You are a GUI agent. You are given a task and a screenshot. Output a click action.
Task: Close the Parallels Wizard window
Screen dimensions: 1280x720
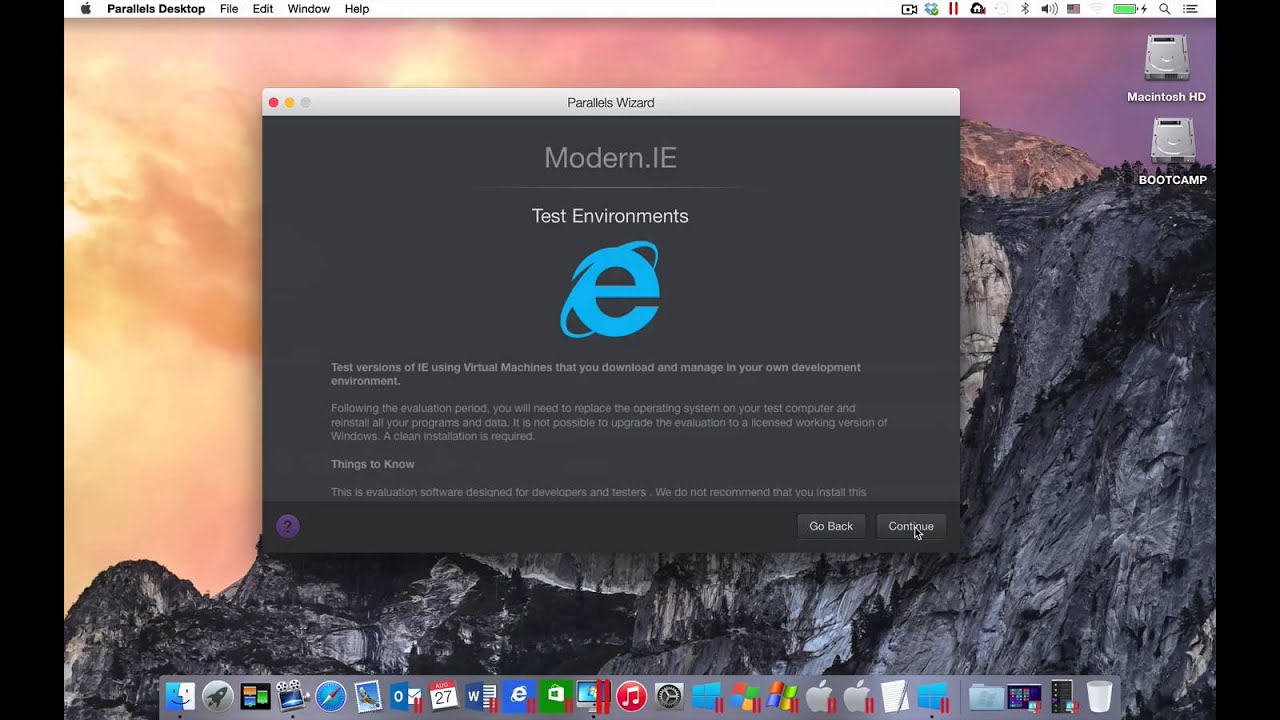273,102
